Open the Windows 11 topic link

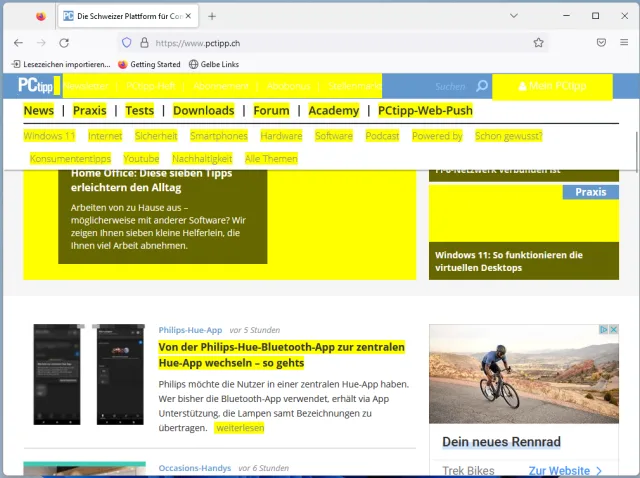pos(49,136)
